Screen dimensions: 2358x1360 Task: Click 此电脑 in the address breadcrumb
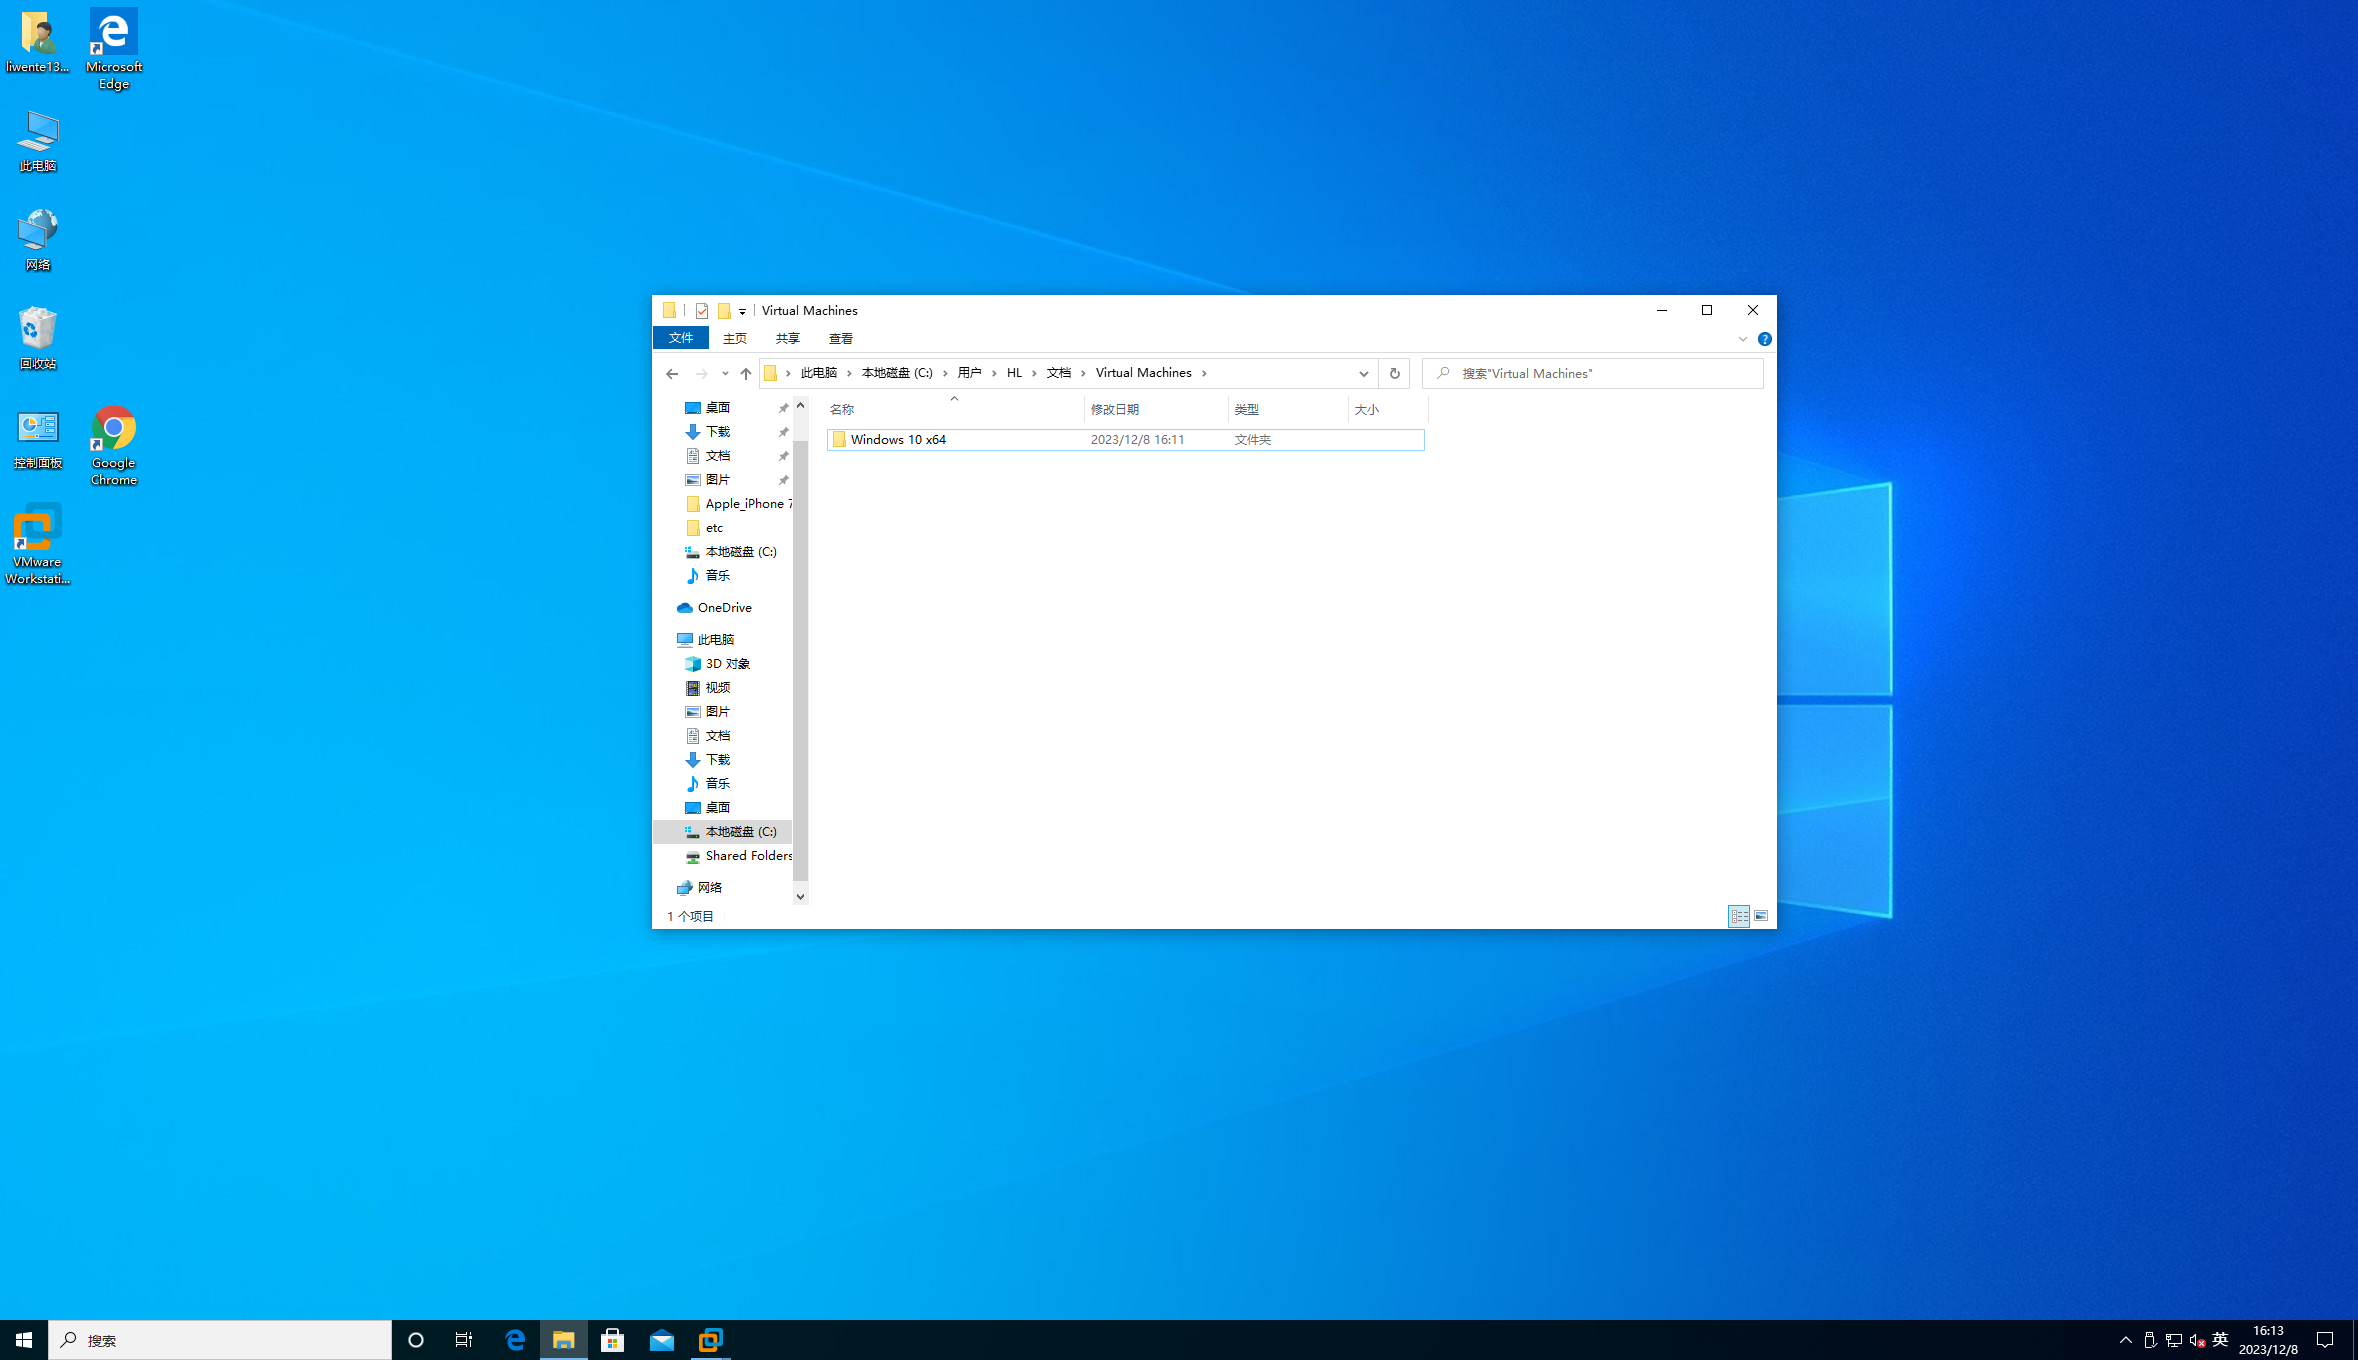pos(819,373)
